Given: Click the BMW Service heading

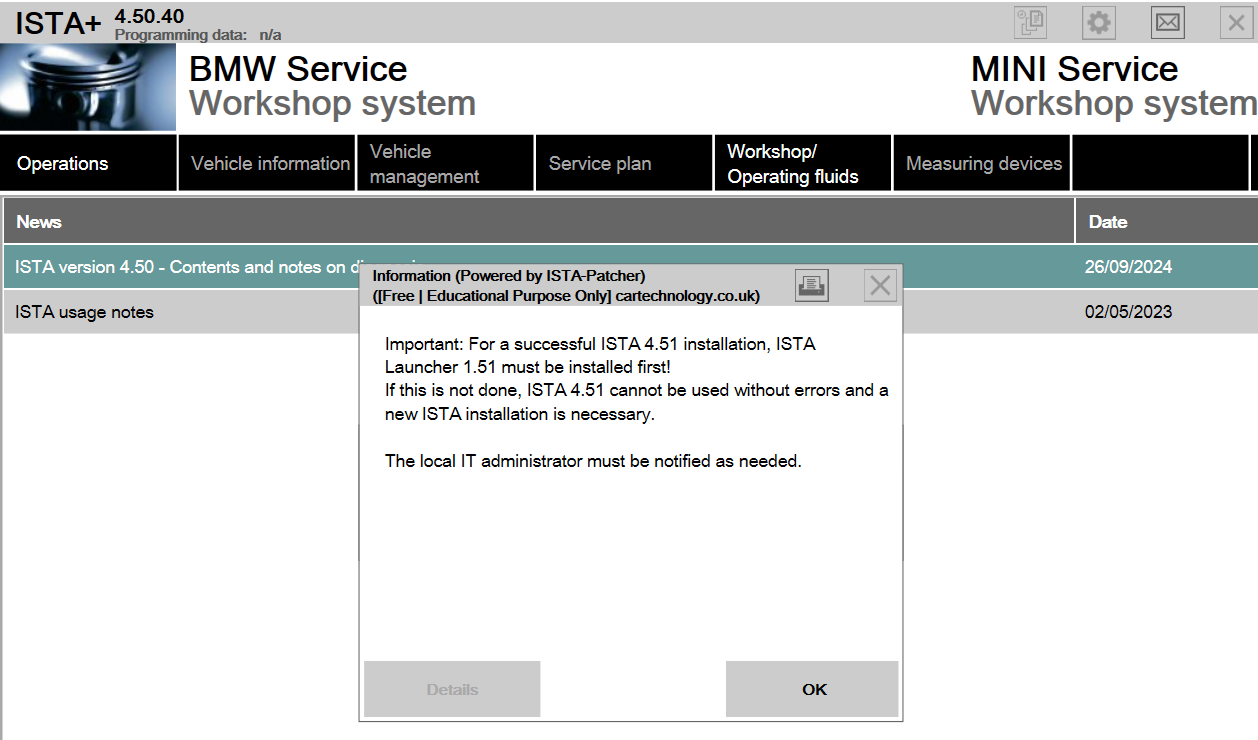Looking at the screenshot, I should click(x=298, y=69).
